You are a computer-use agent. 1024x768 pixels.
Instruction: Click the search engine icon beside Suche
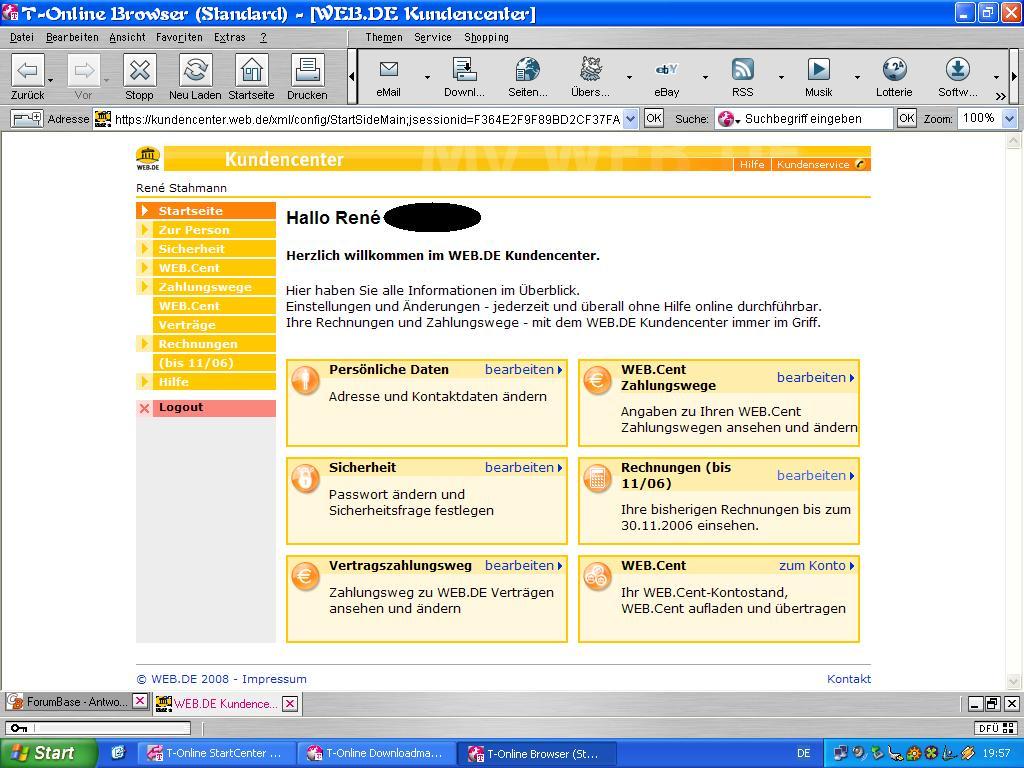tap(726, 119)
